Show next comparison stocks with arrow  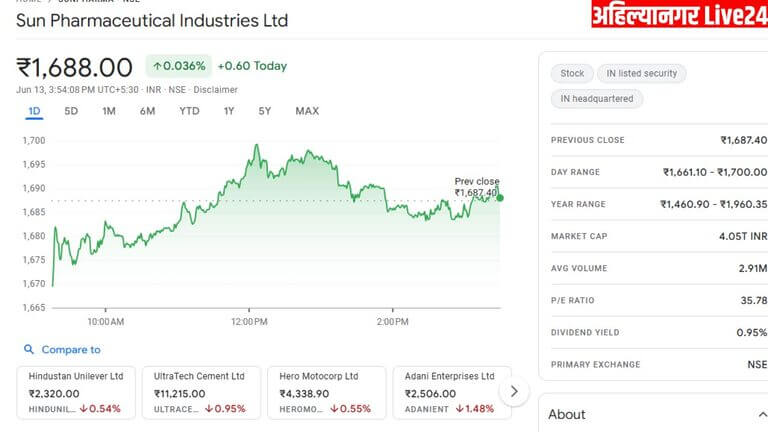coord(514,391)
